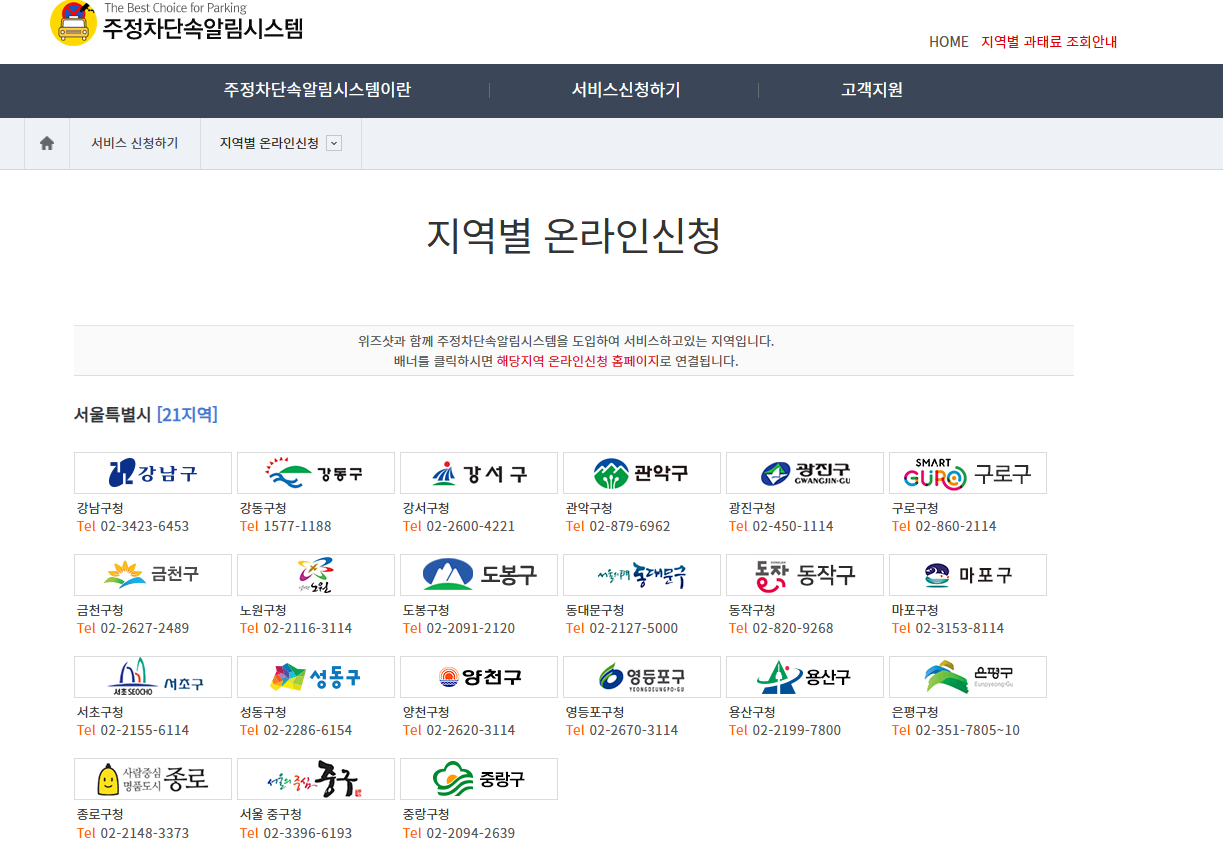Open the 광진구 Gwangjin-gu banner
Image resolution: width=1223 pixels, height=866 pixels.
click(x=805, y=473)
